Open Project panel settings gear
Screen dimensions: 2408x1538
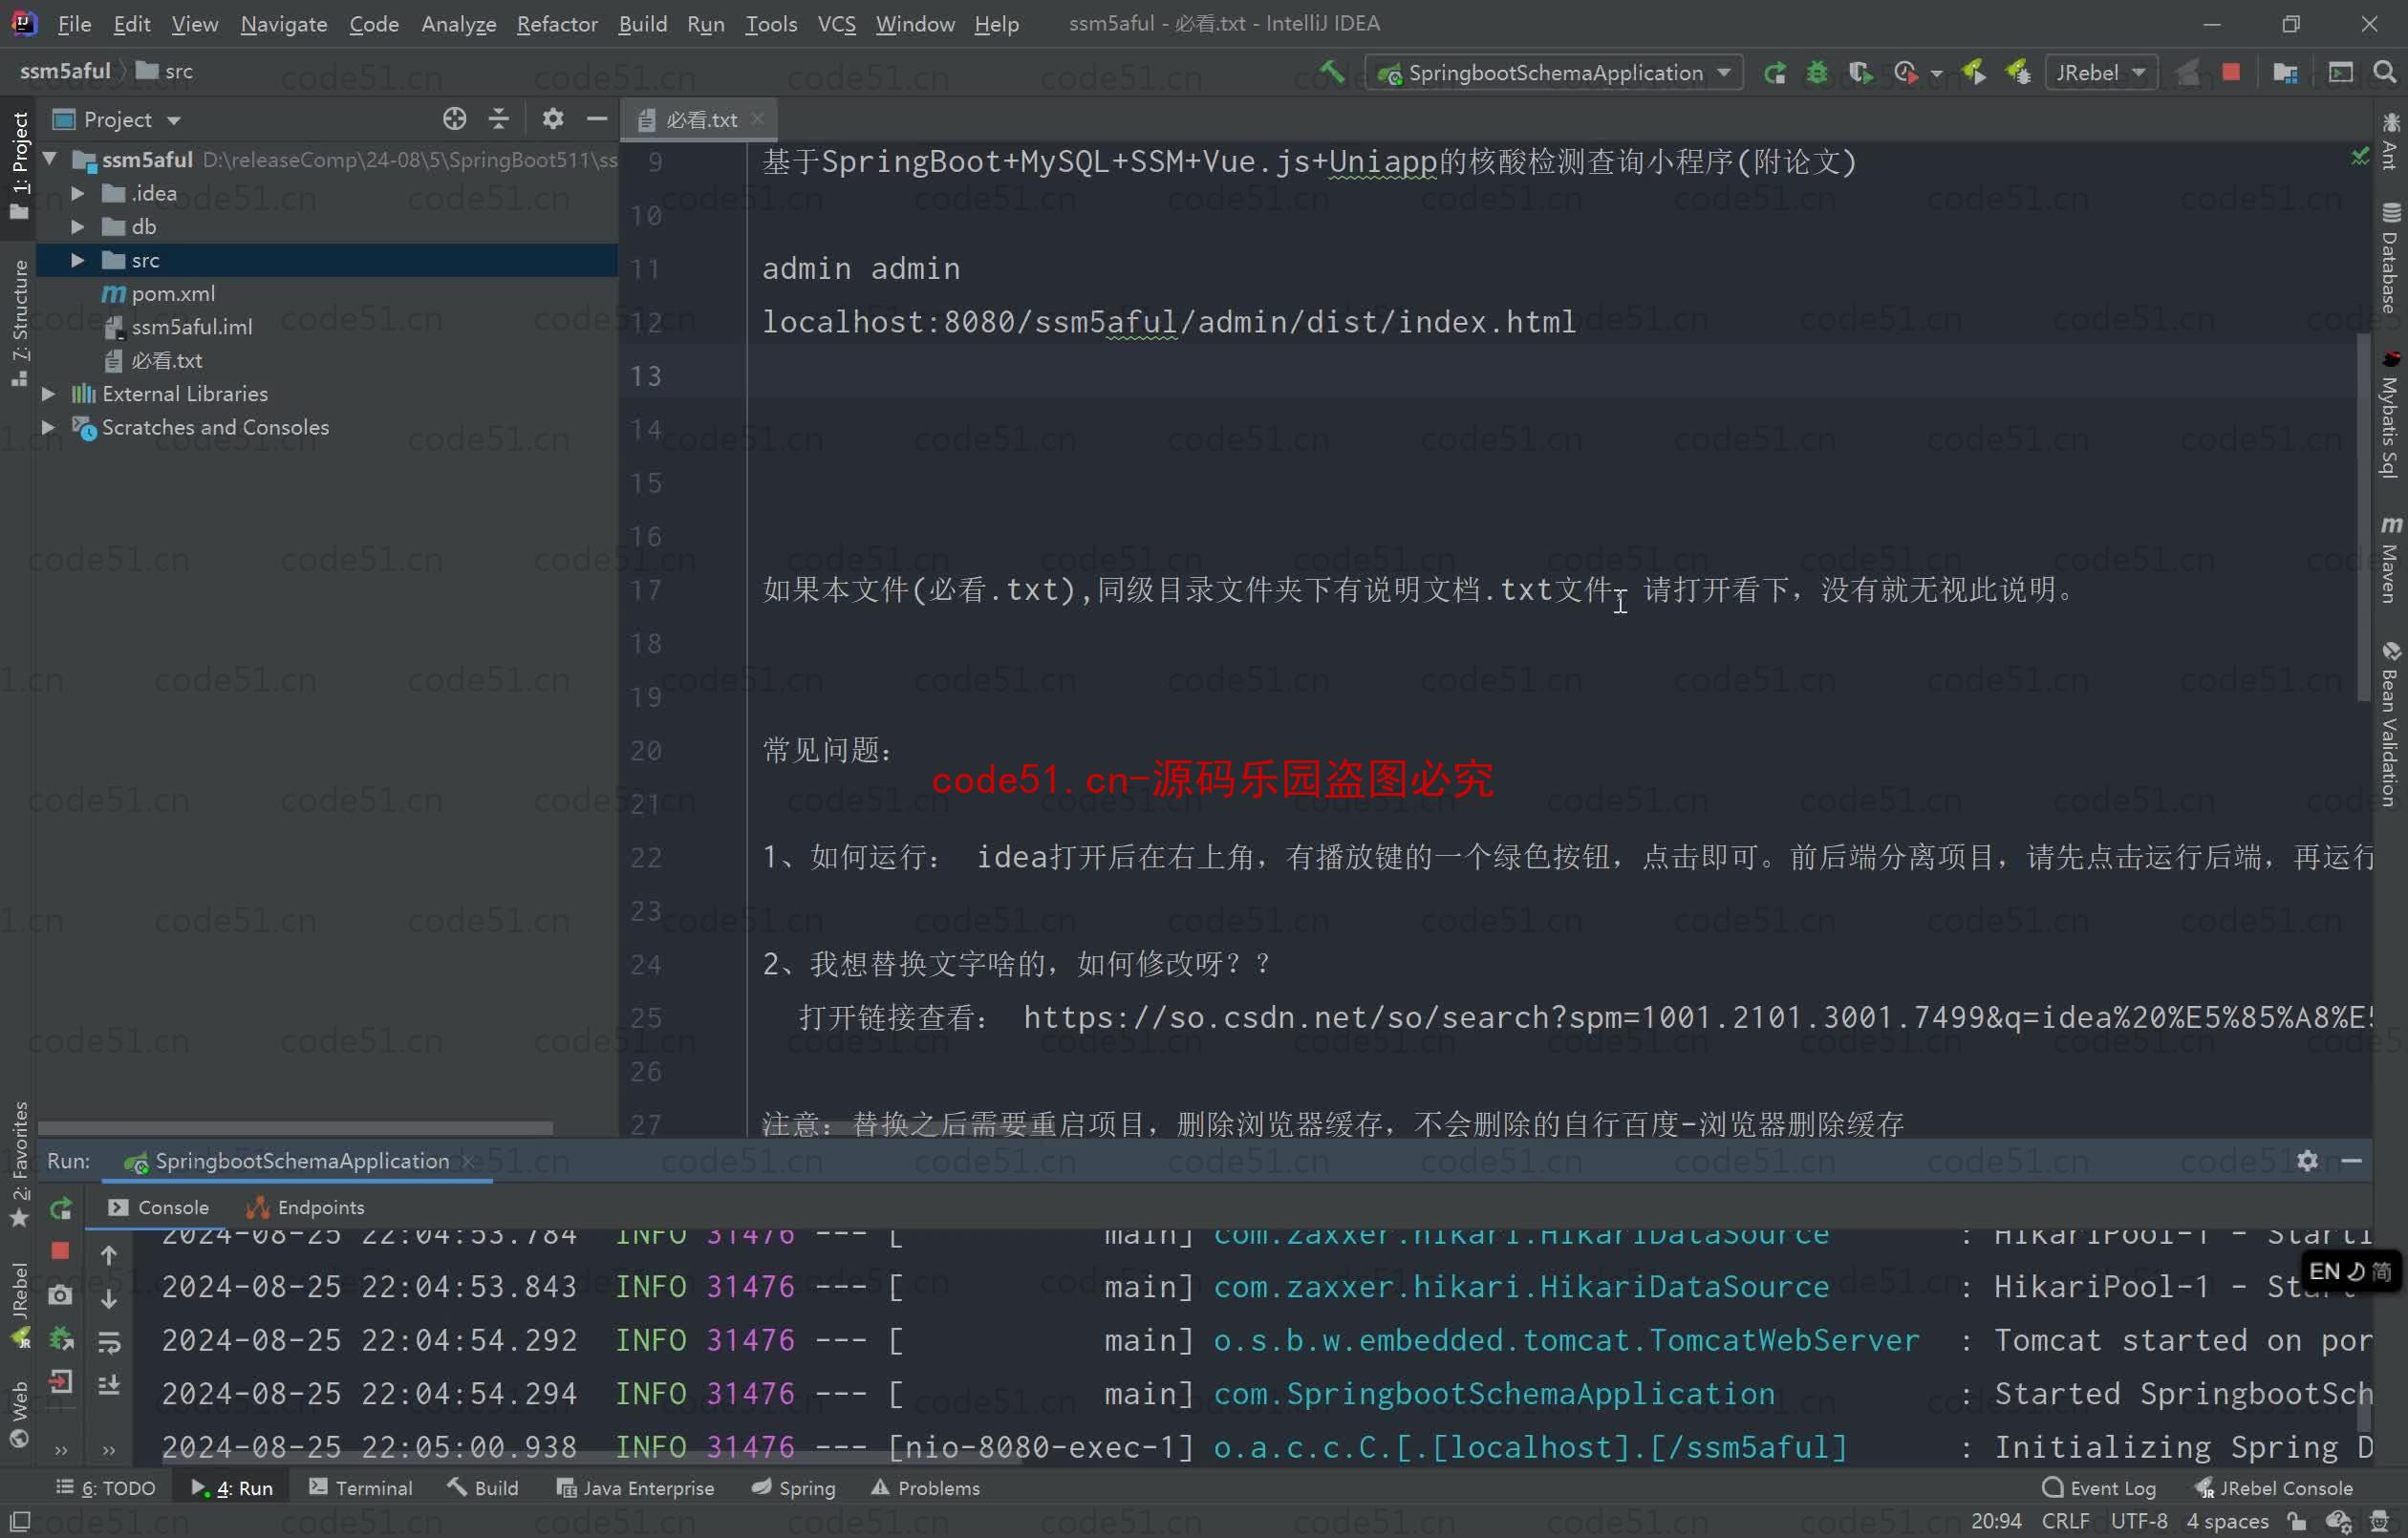point(552,119)
